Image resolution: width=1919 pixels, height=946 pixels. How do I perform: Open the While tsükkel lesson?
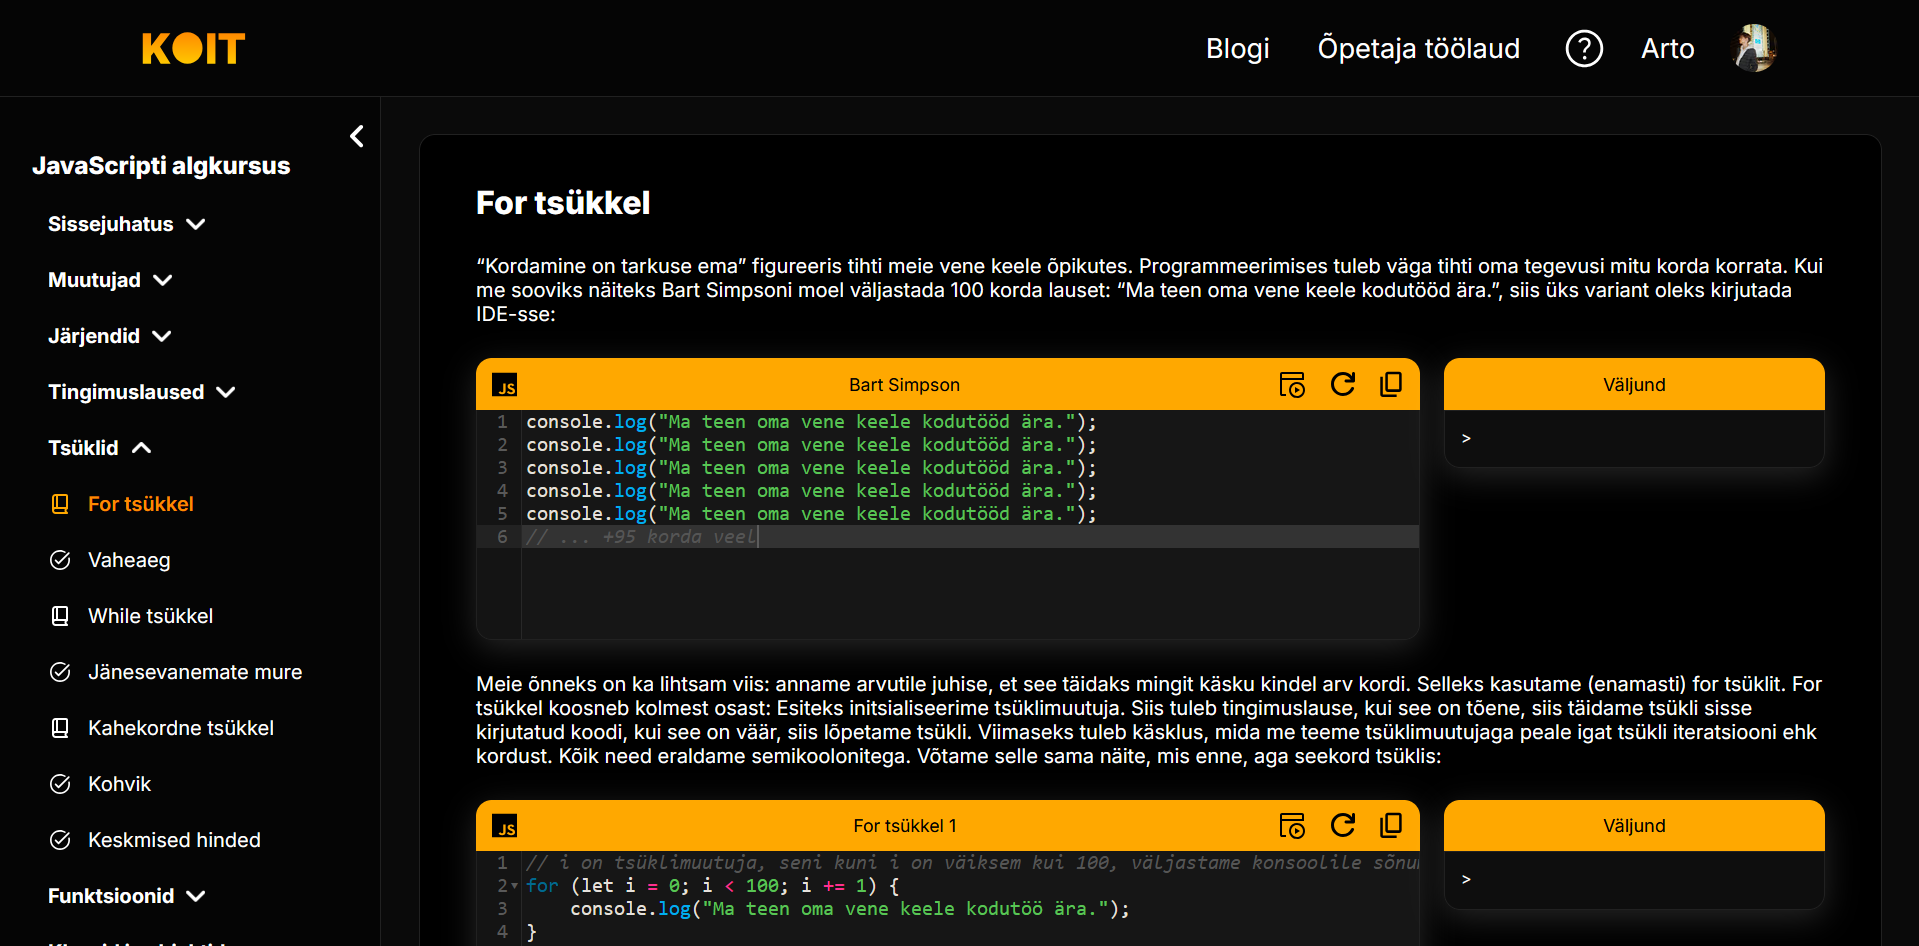pos(150,616)
